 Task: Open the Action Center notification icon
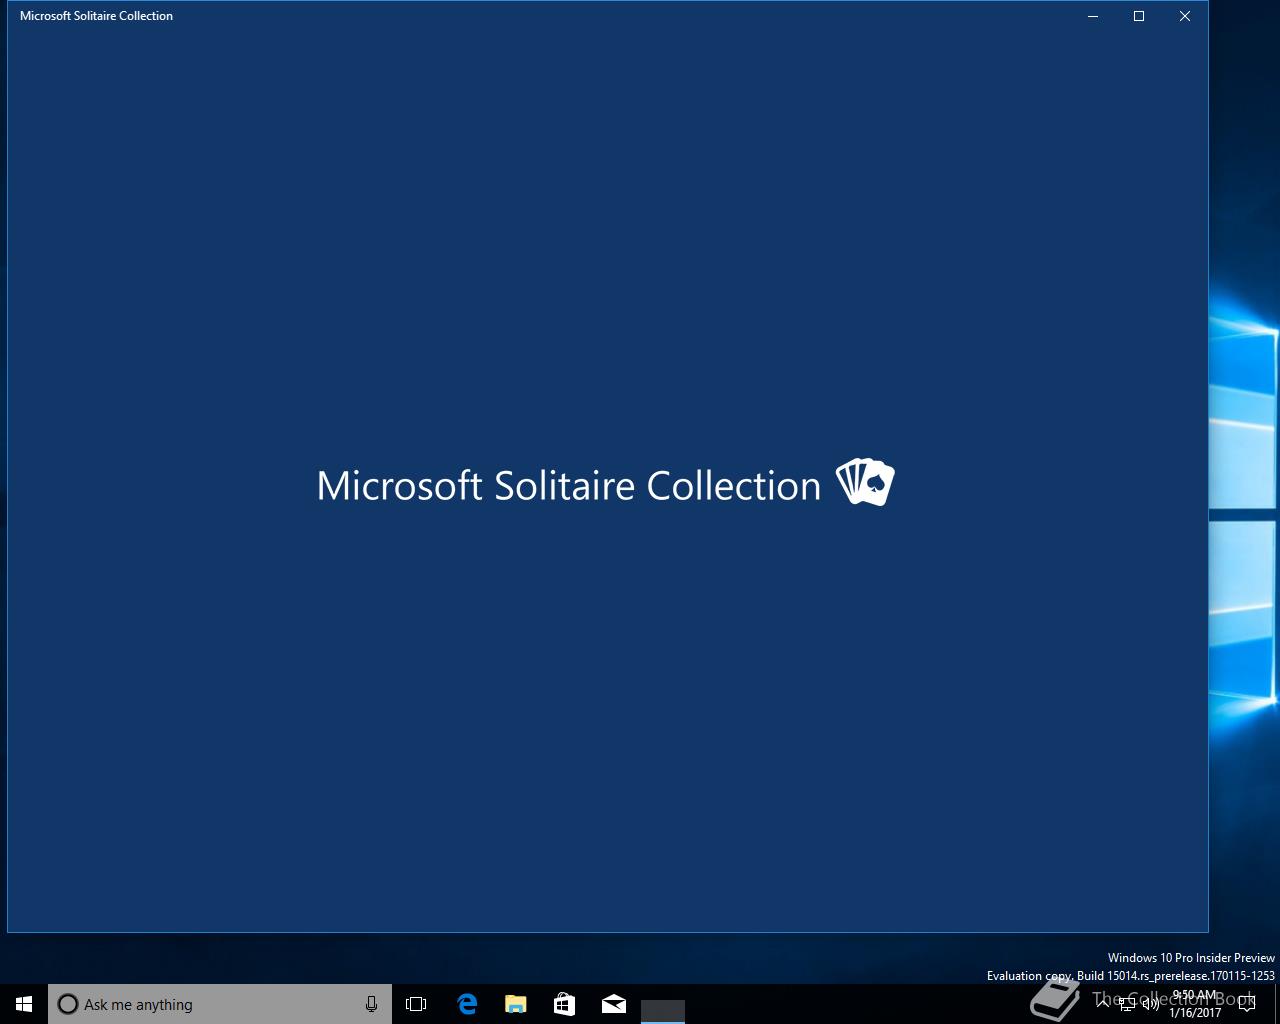[1247, 1004]
